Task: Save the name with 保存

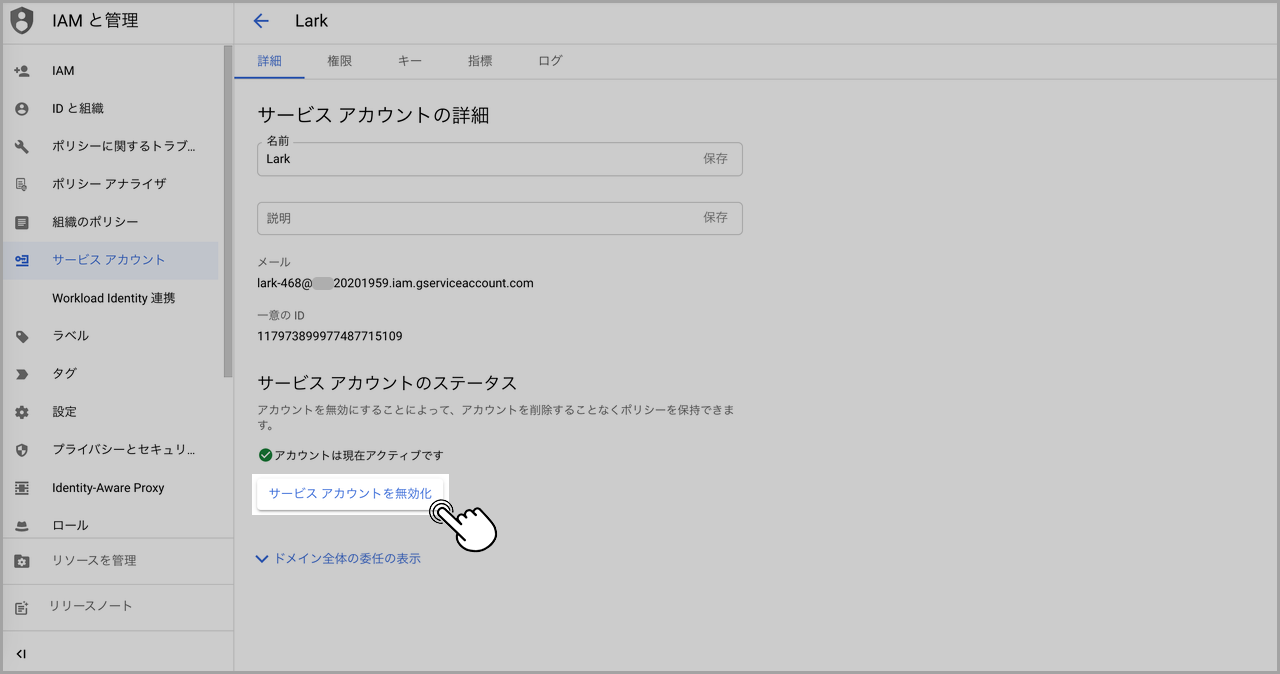Action: 715,159
